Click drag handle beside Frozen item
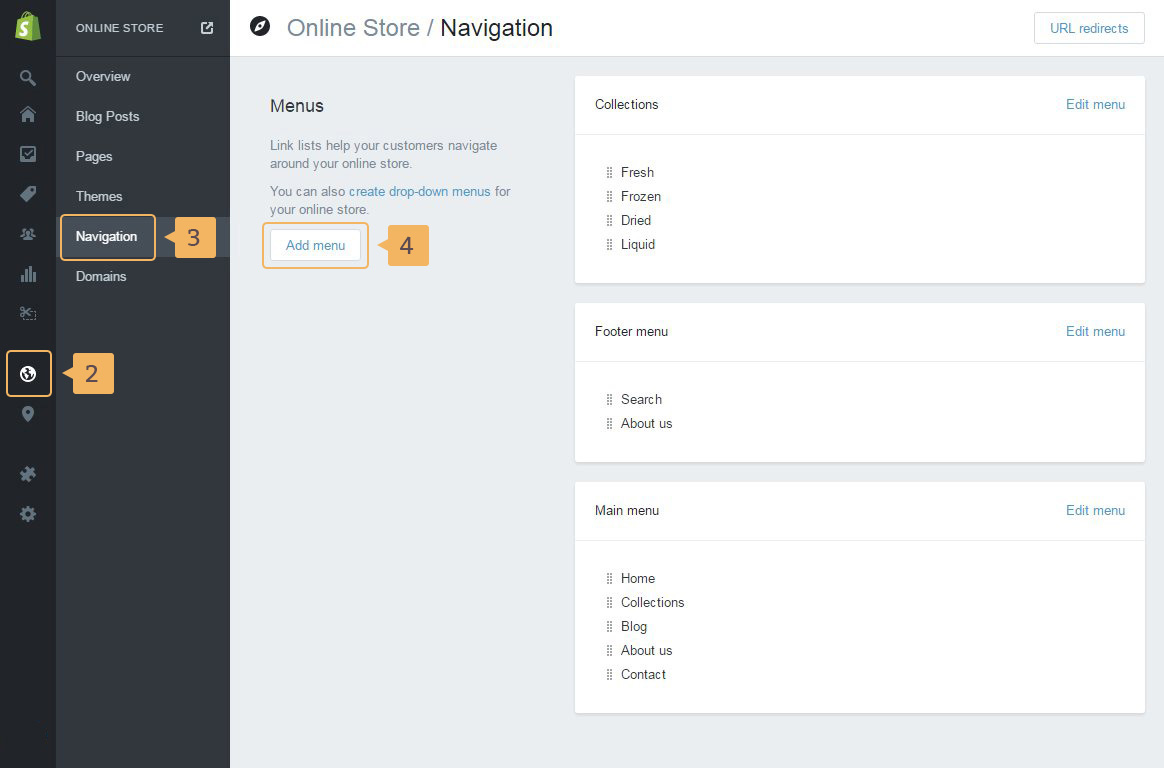 pyautogui.click(x=609, y=196)
